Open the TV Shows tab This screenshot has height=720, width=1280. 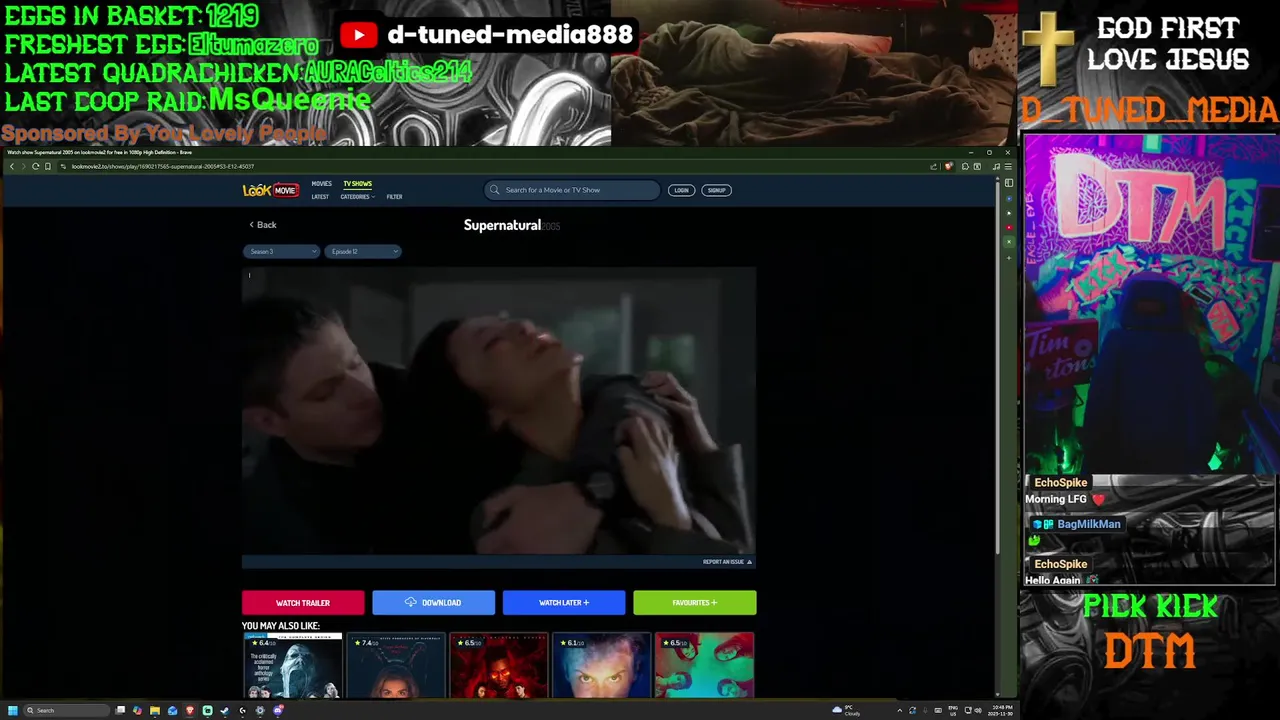point(357,184)
